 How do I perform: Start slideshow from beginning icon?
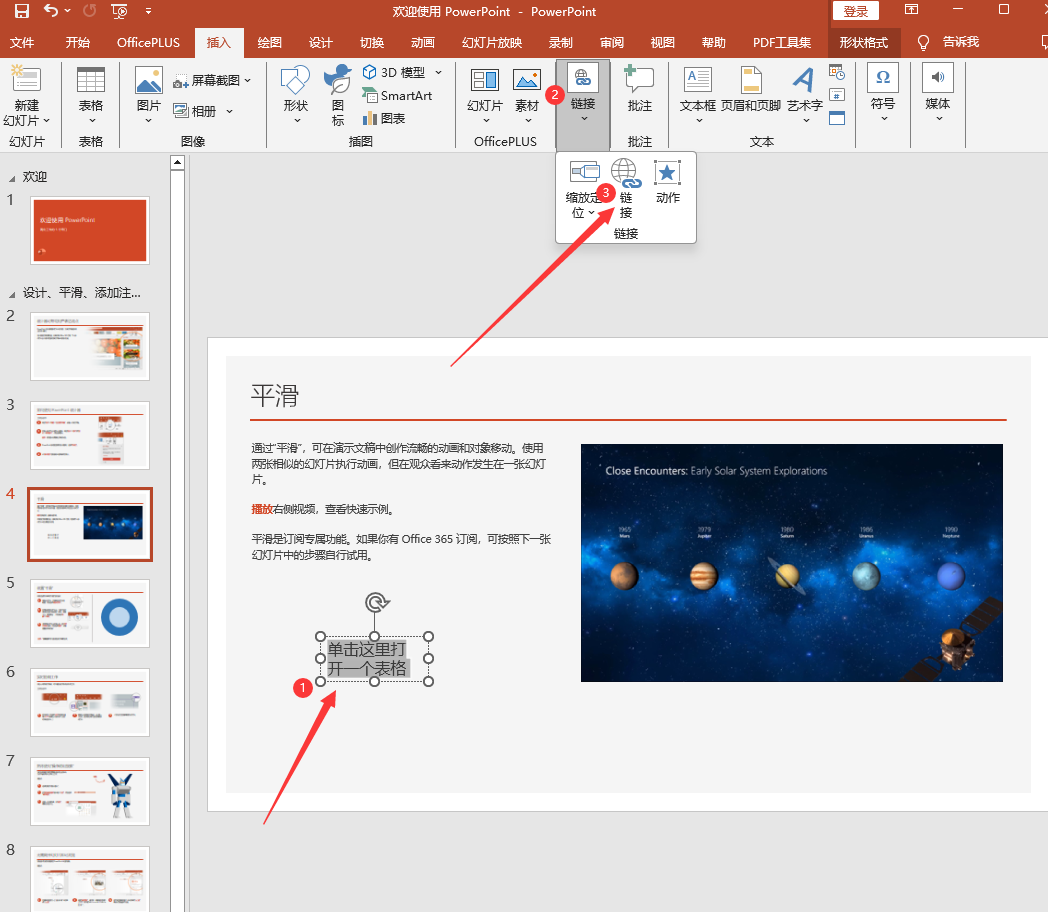[x=120, y=11]
